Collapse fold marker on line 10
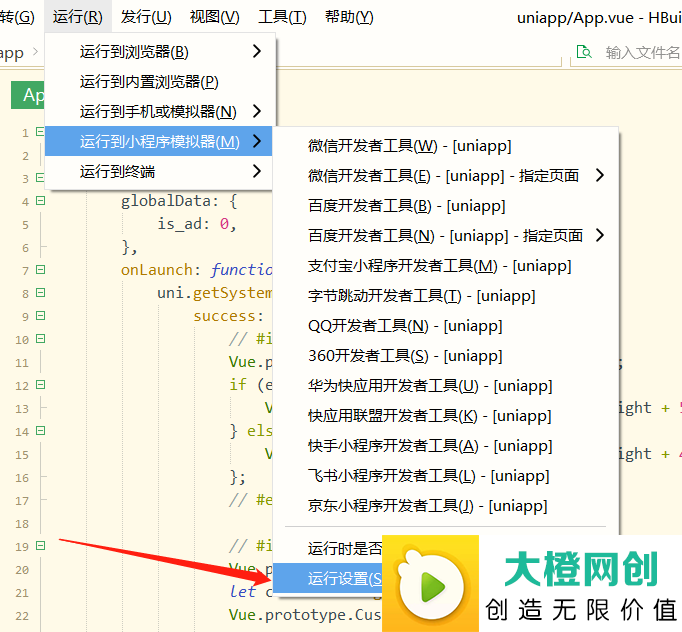This screenshot has height=632, width=682. [x=40, y=338]
